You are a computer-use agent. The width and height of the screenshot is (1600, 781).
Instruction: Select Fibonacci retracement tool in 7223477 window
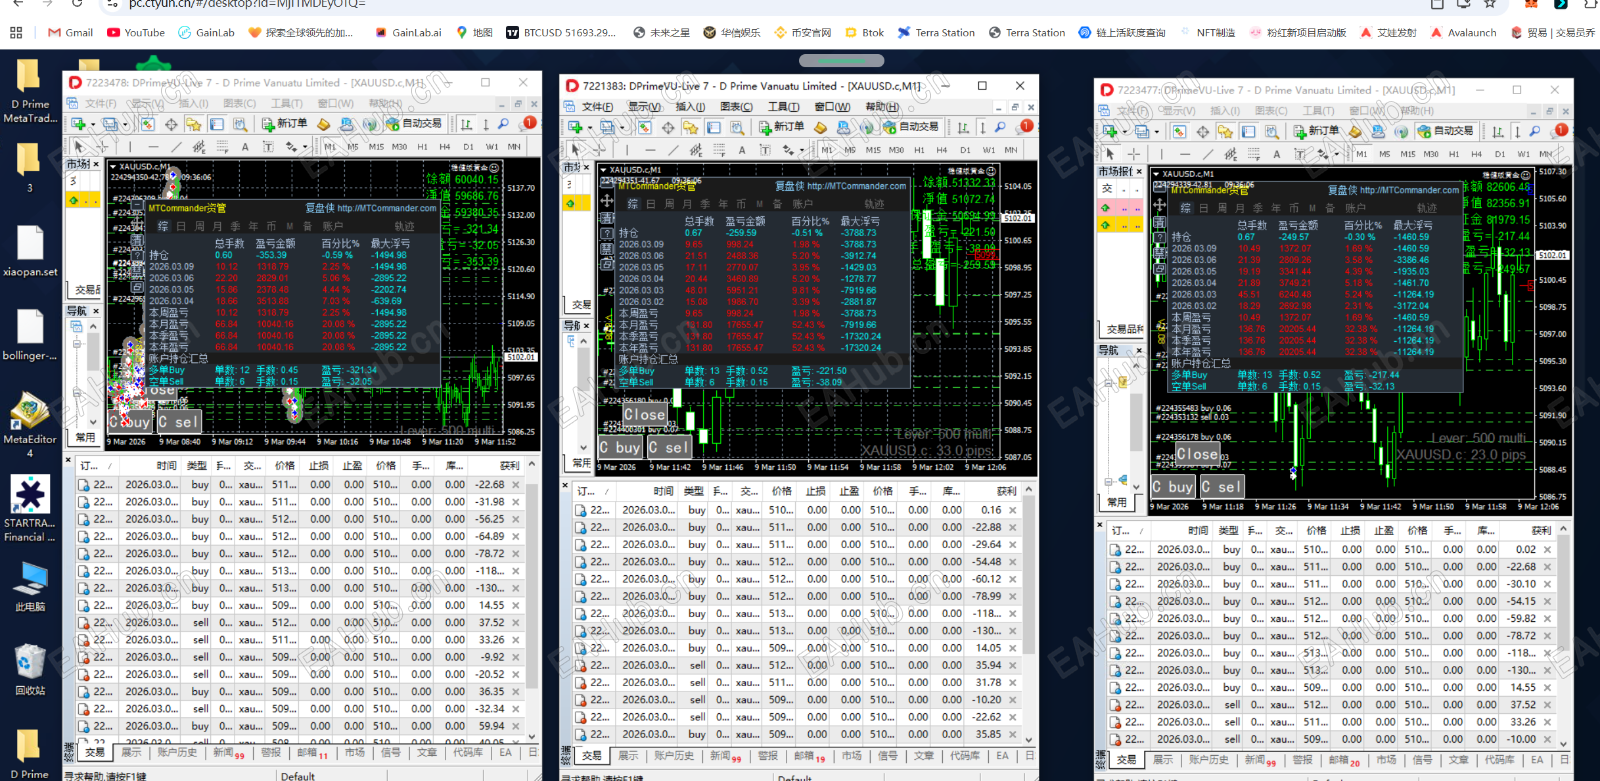coord(1253,154)
